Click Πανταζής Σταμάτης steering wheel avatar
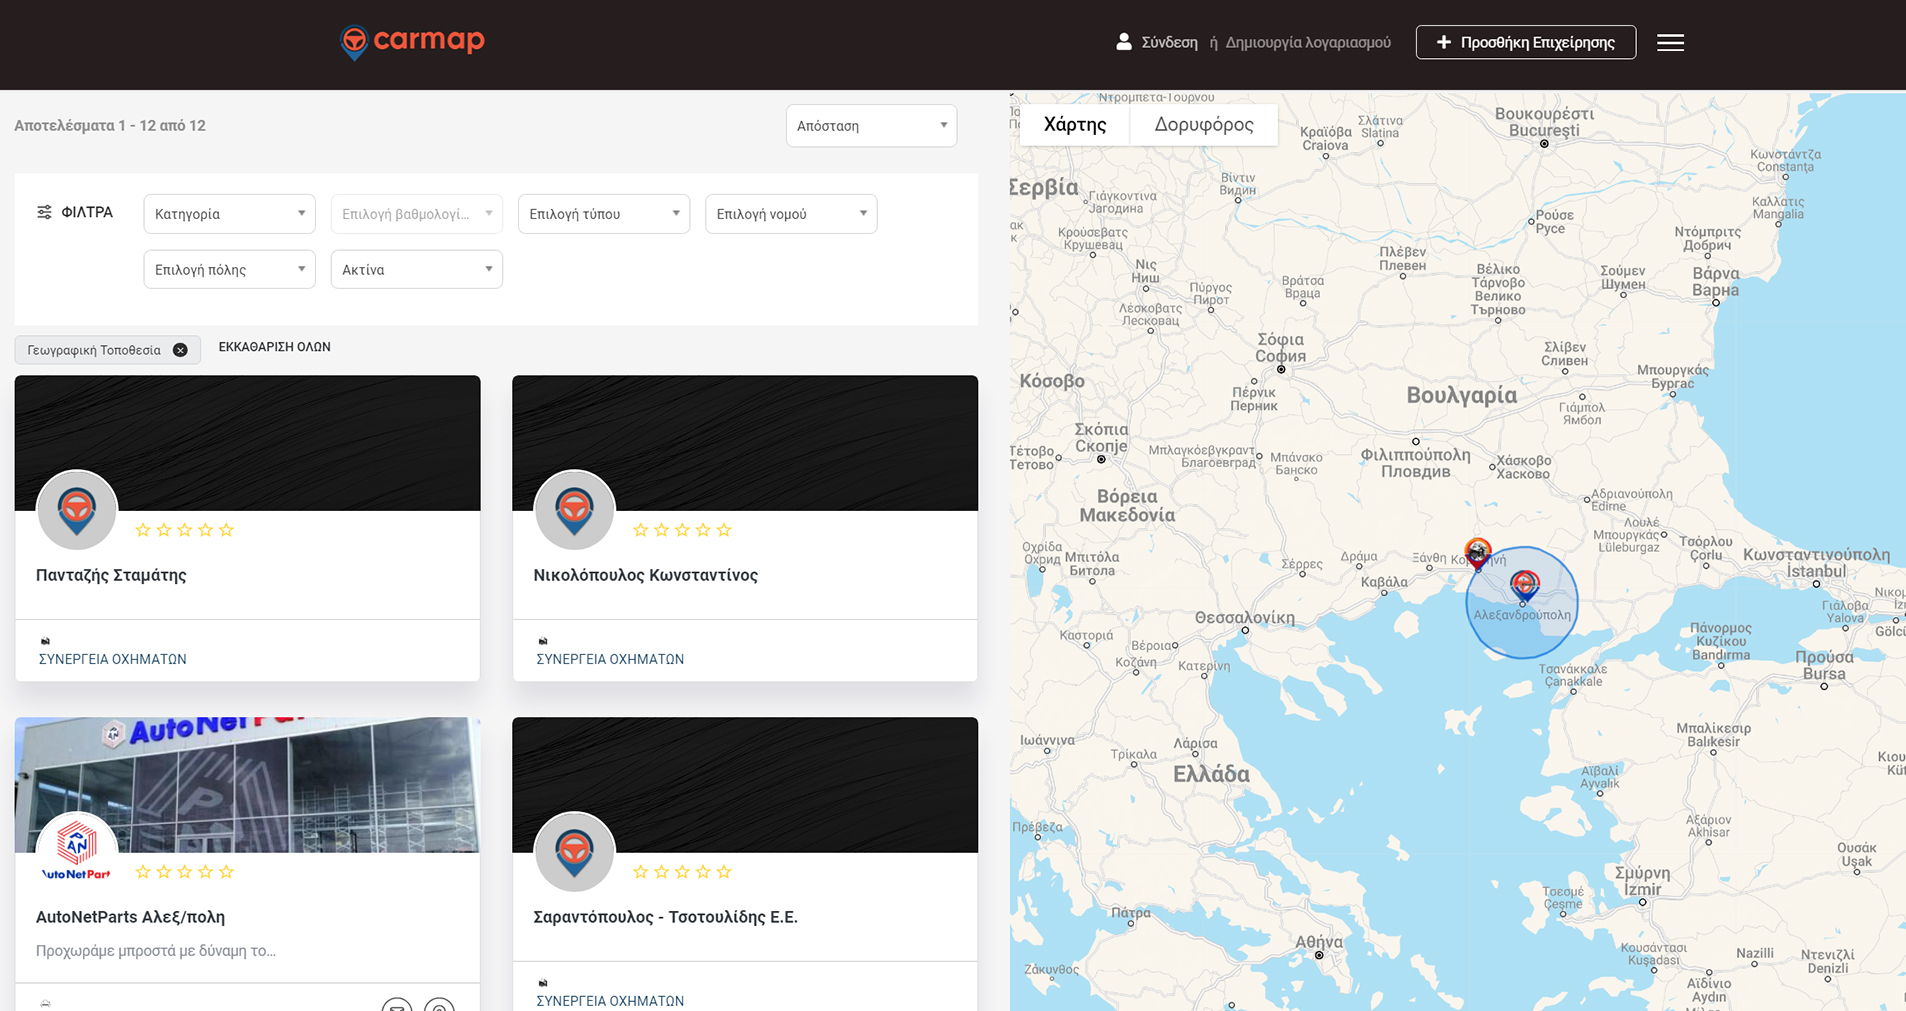The height and width of the screenshot is (1011, 1906). click(x=77, y=510)
